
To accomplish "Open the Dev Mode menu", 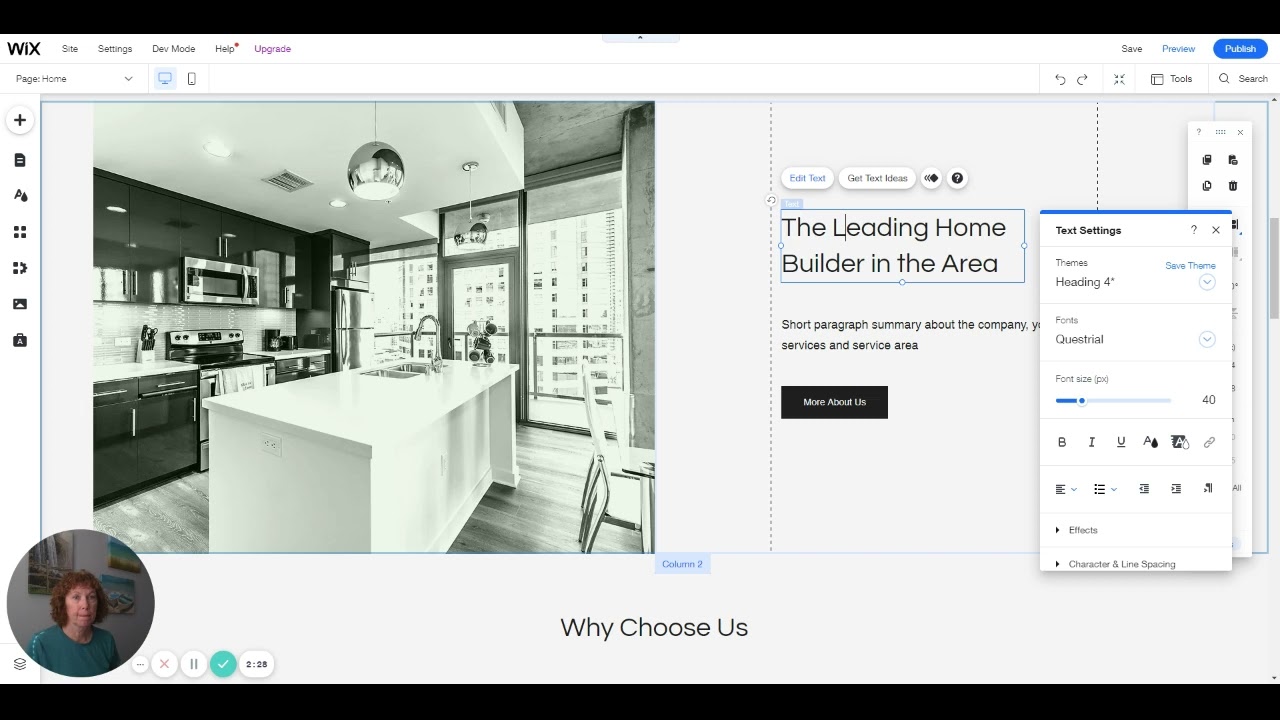I will [x=174, y=48].
